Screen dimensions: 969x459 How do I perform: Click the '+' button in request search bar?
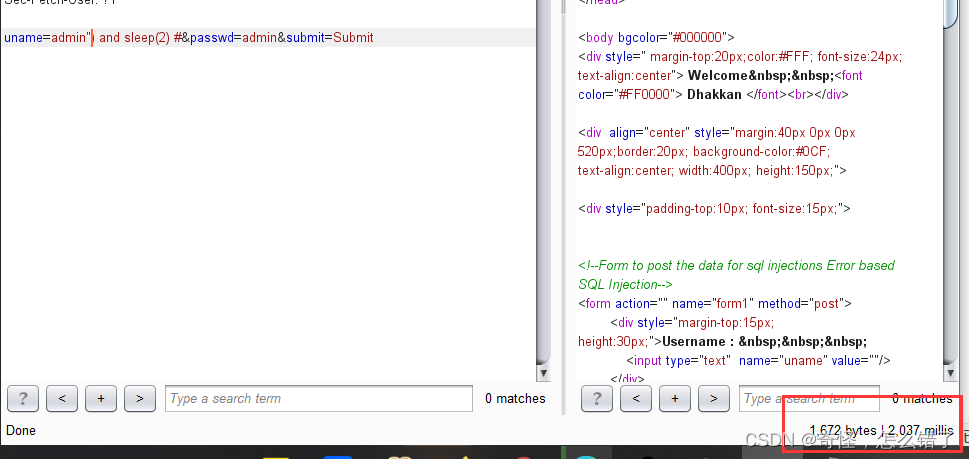pos(101,398)
